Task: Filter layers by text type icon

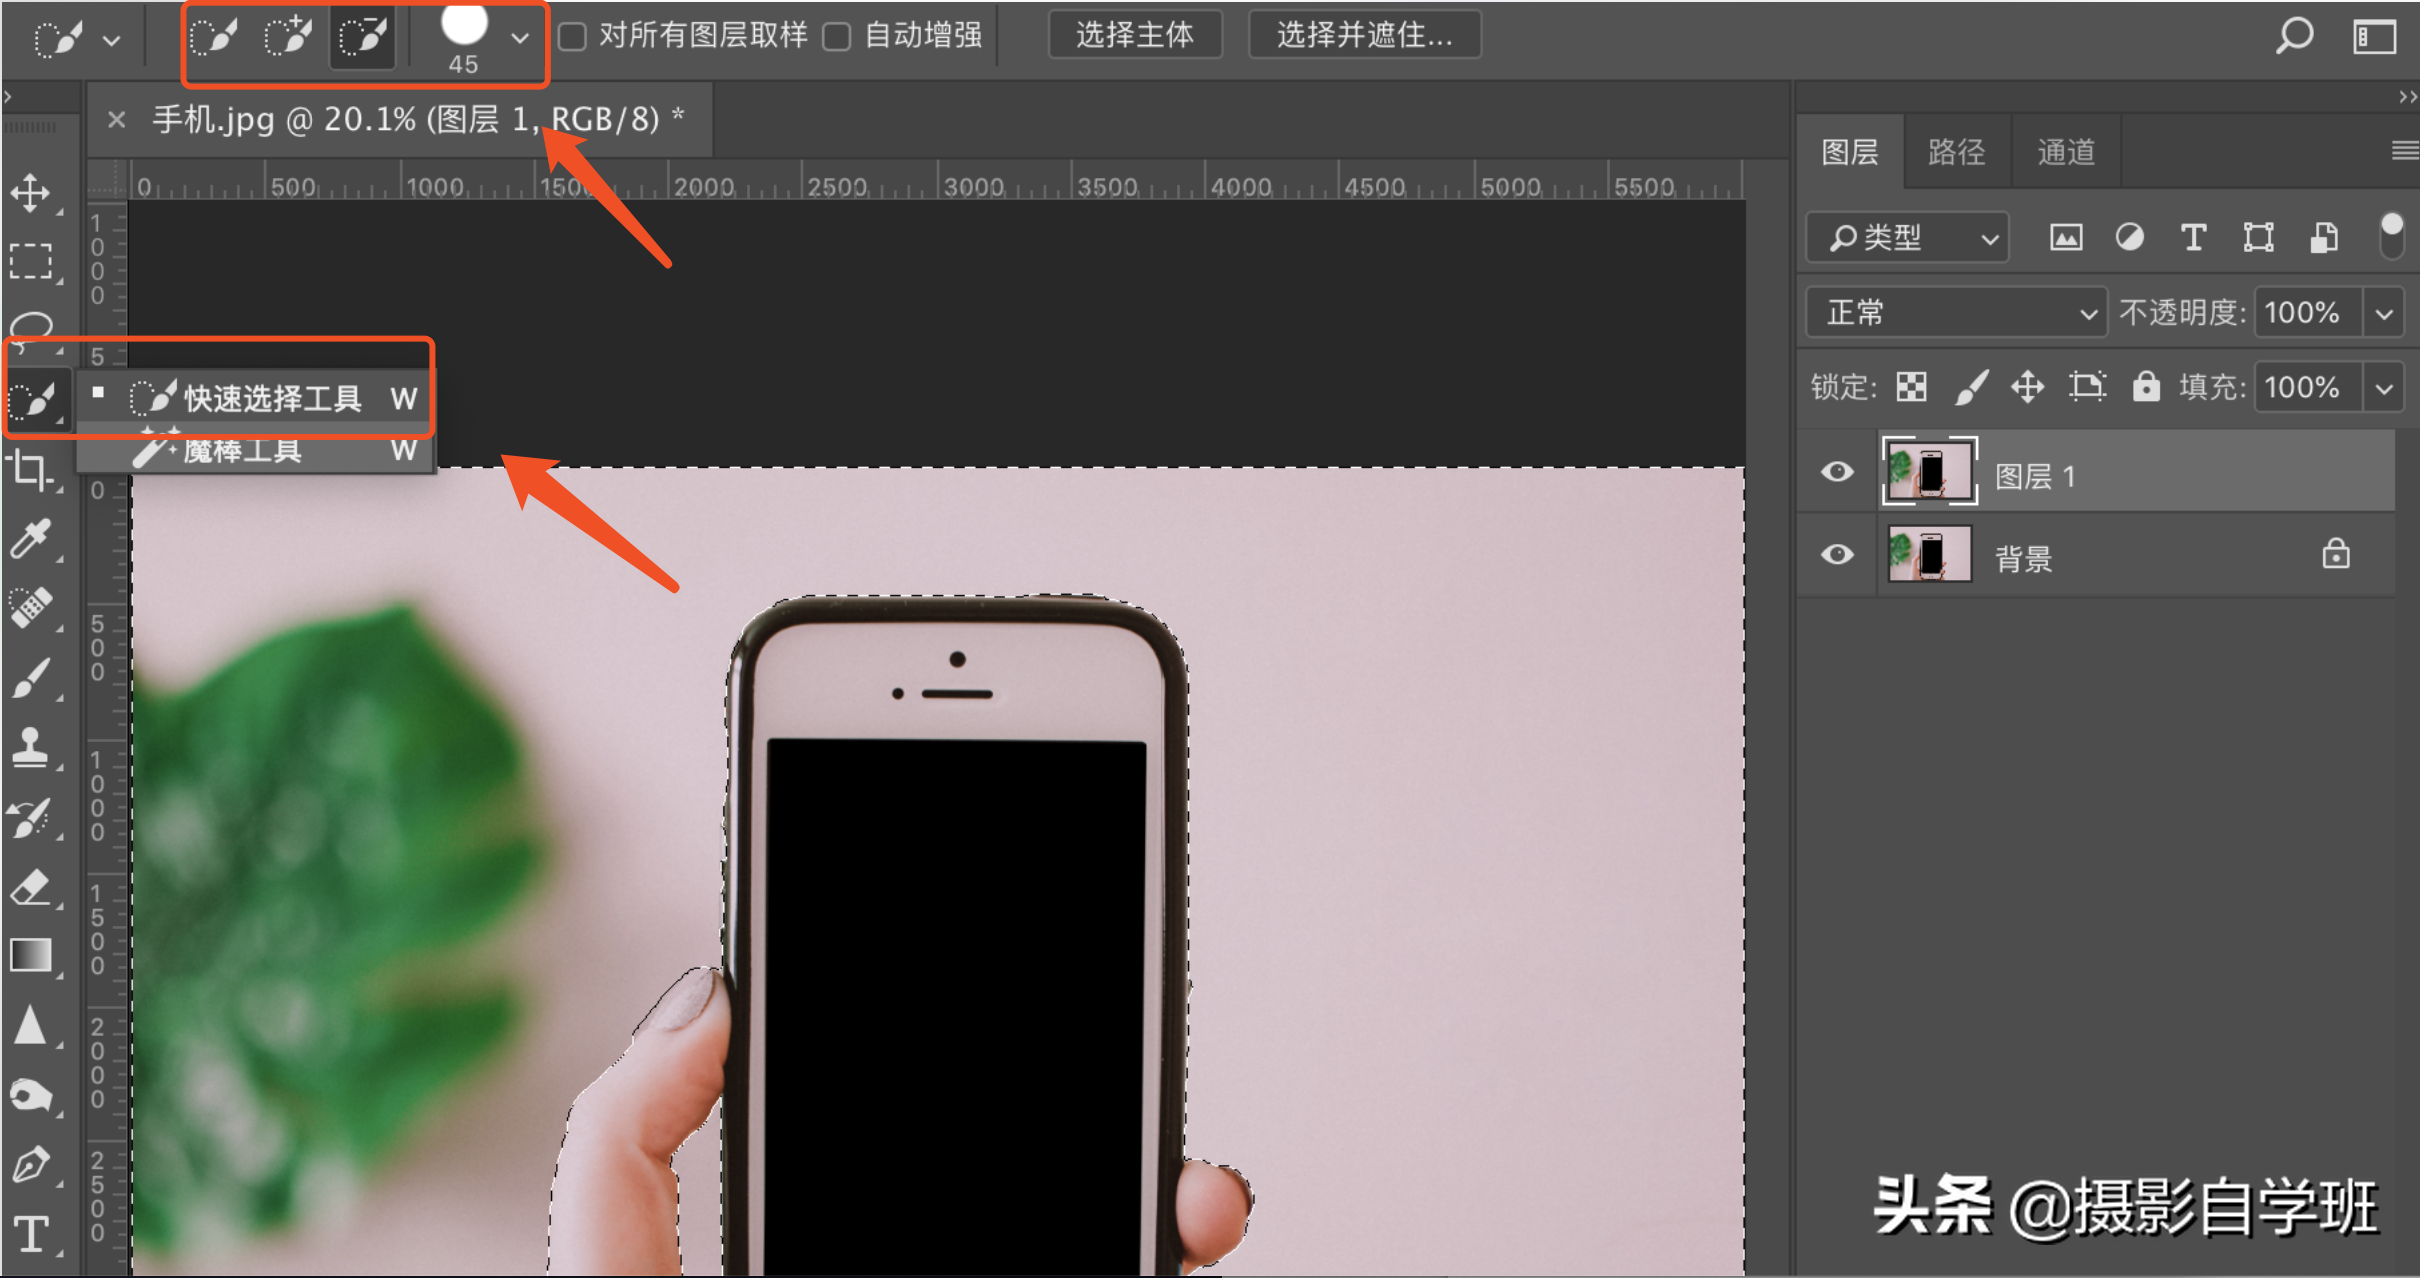Action: click(x=2194, y=238)
